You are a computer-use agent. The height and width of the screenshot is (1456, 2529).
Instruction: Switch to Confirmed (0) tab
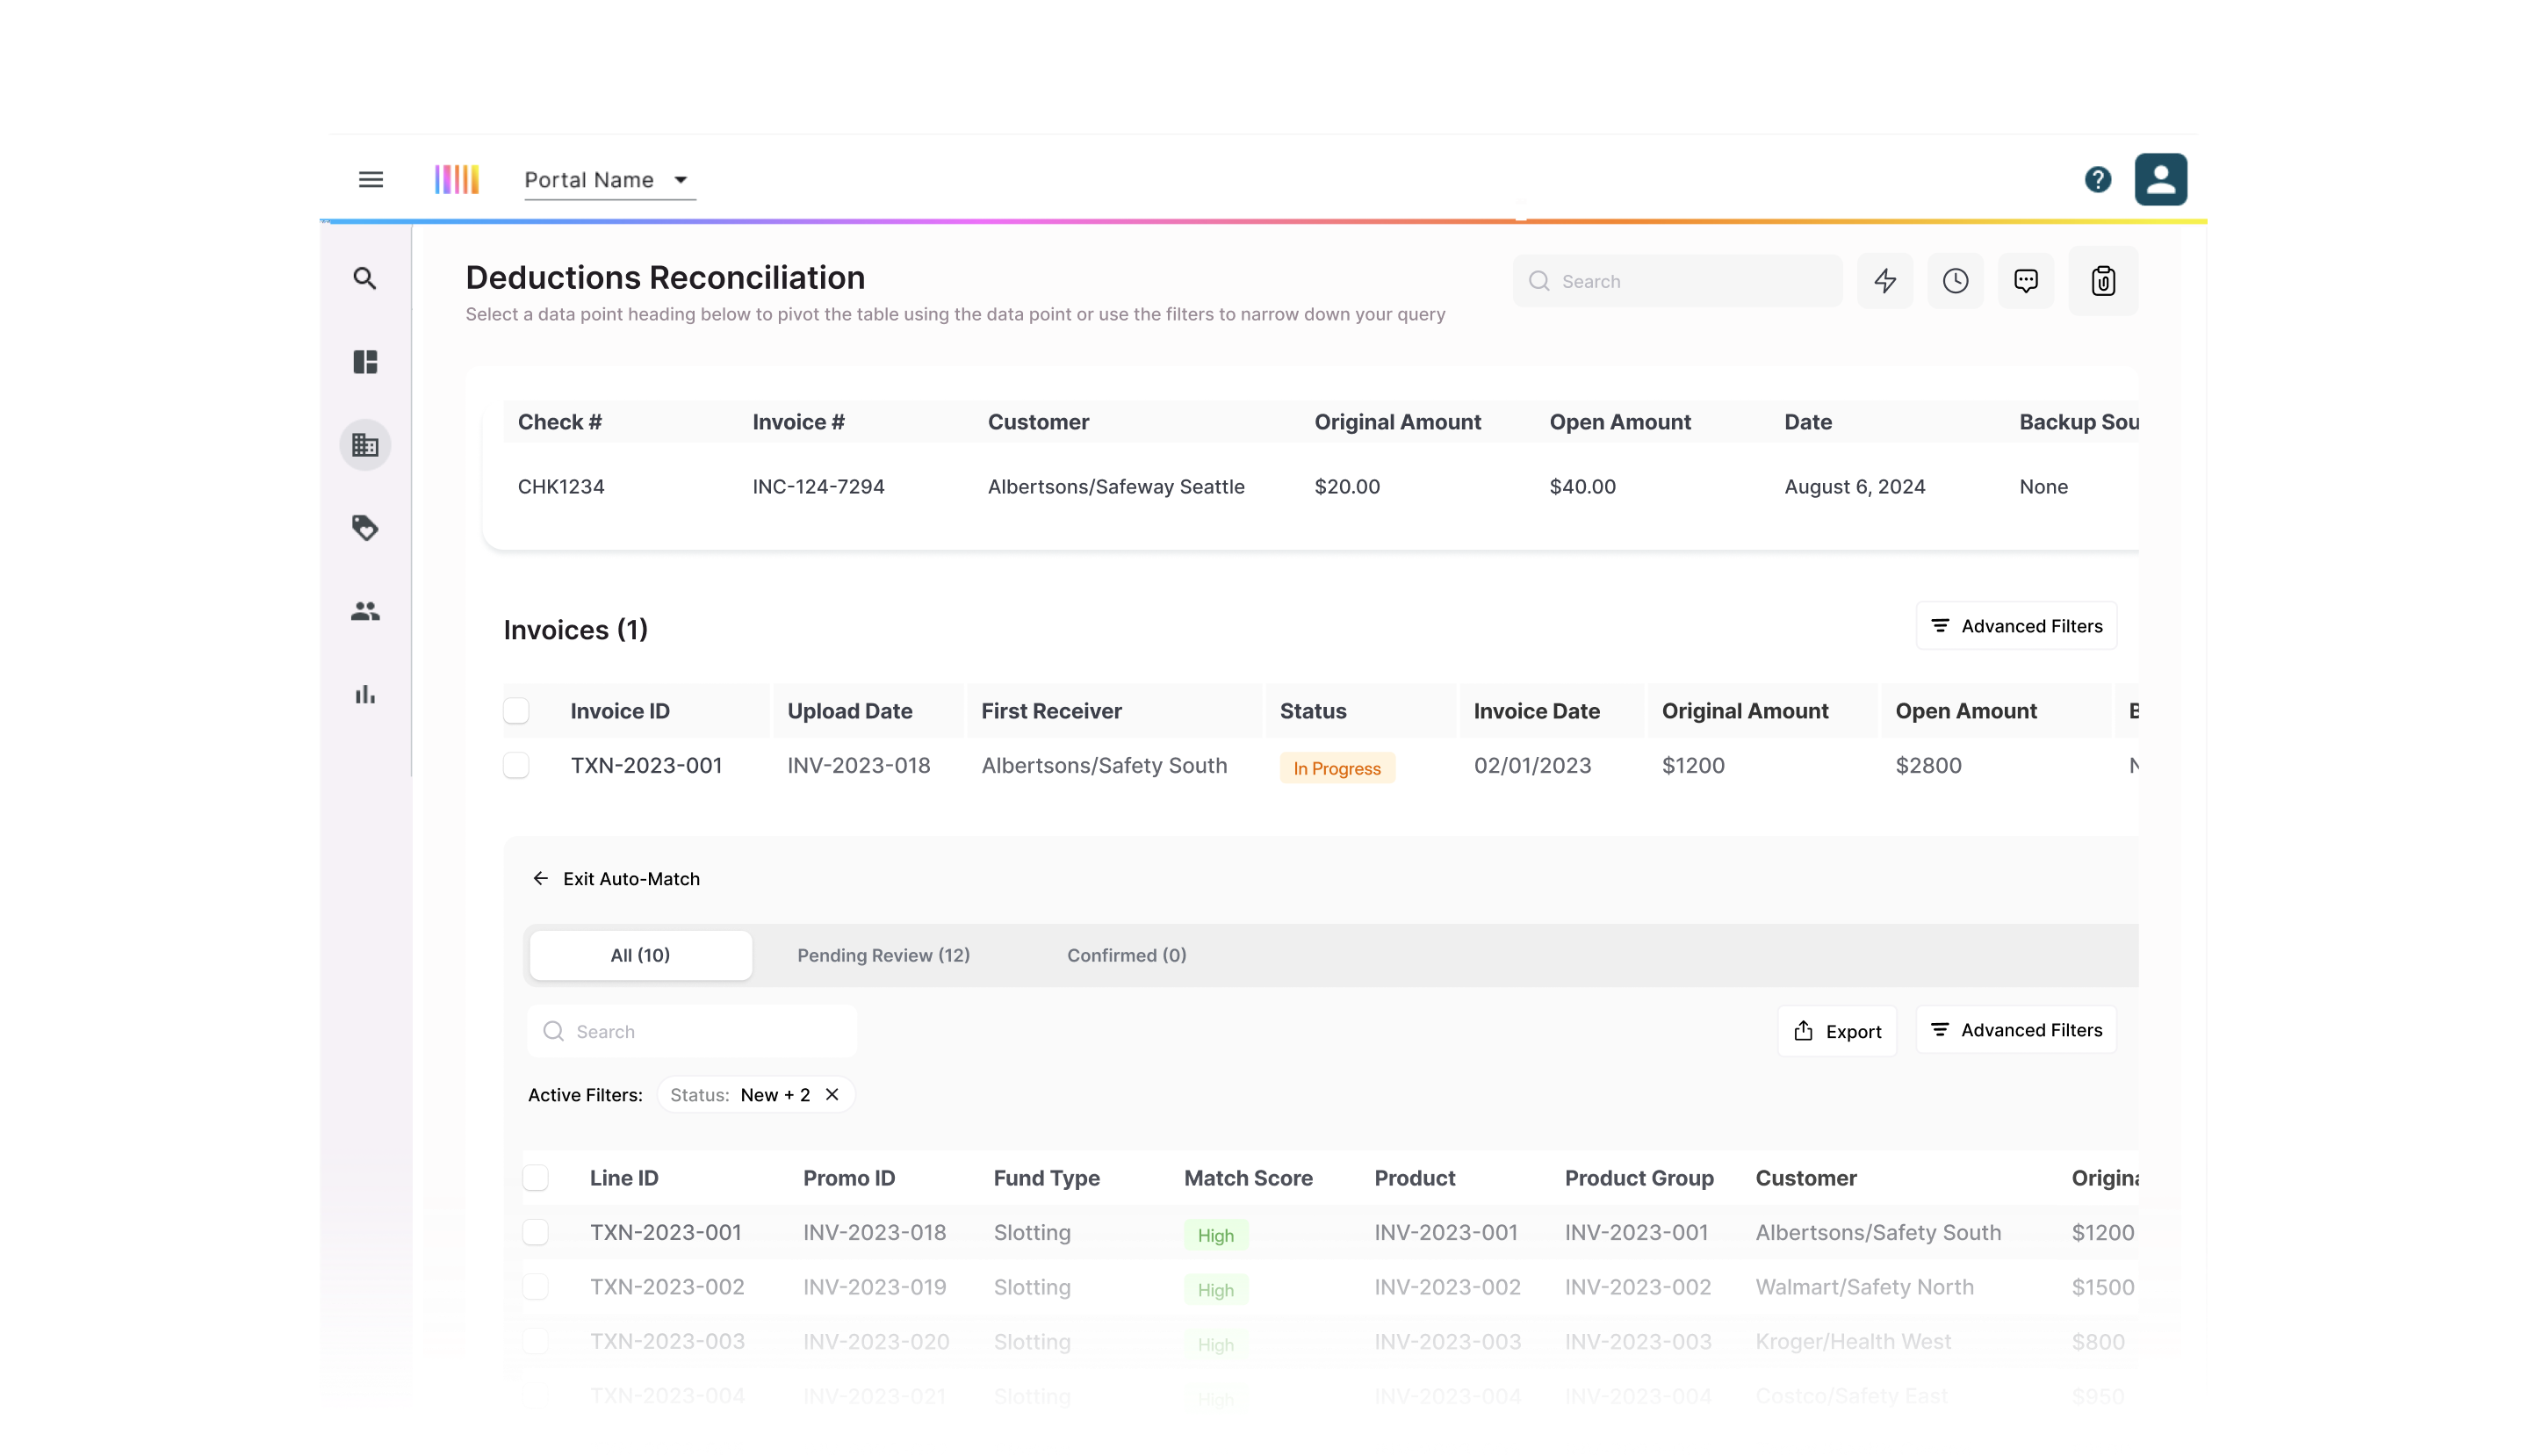click(x=1126, y=955)
